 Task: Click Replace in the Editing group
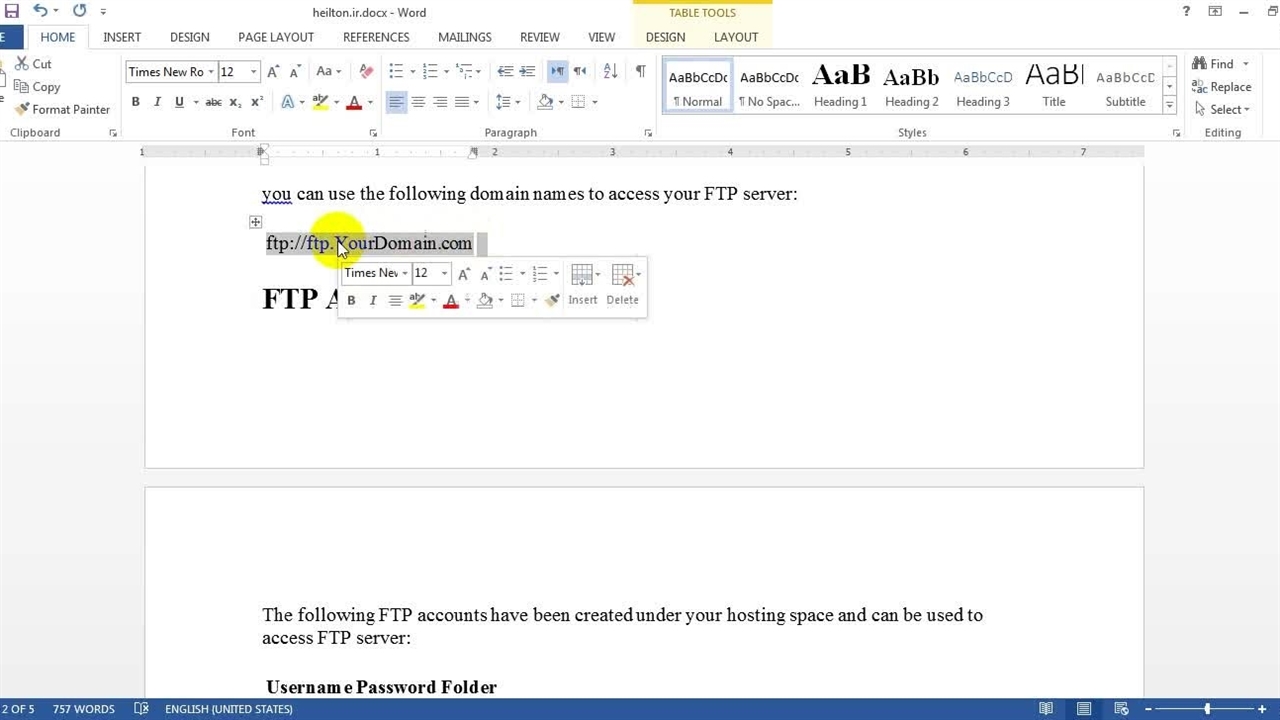pyautogui.click(x=1222, y=87)
